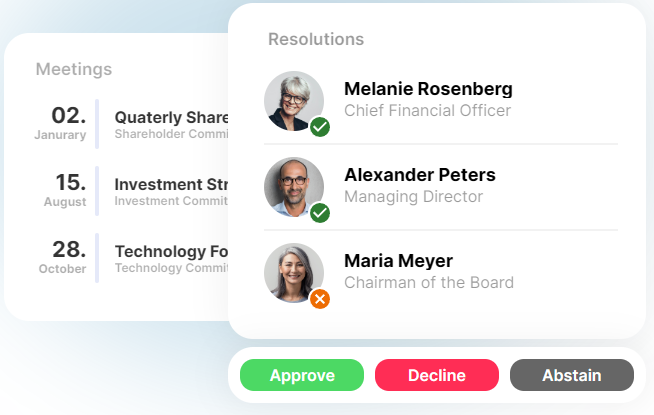Select the Melanie Rosenberg name
654x415 pixels.
(x=428, y=89)
